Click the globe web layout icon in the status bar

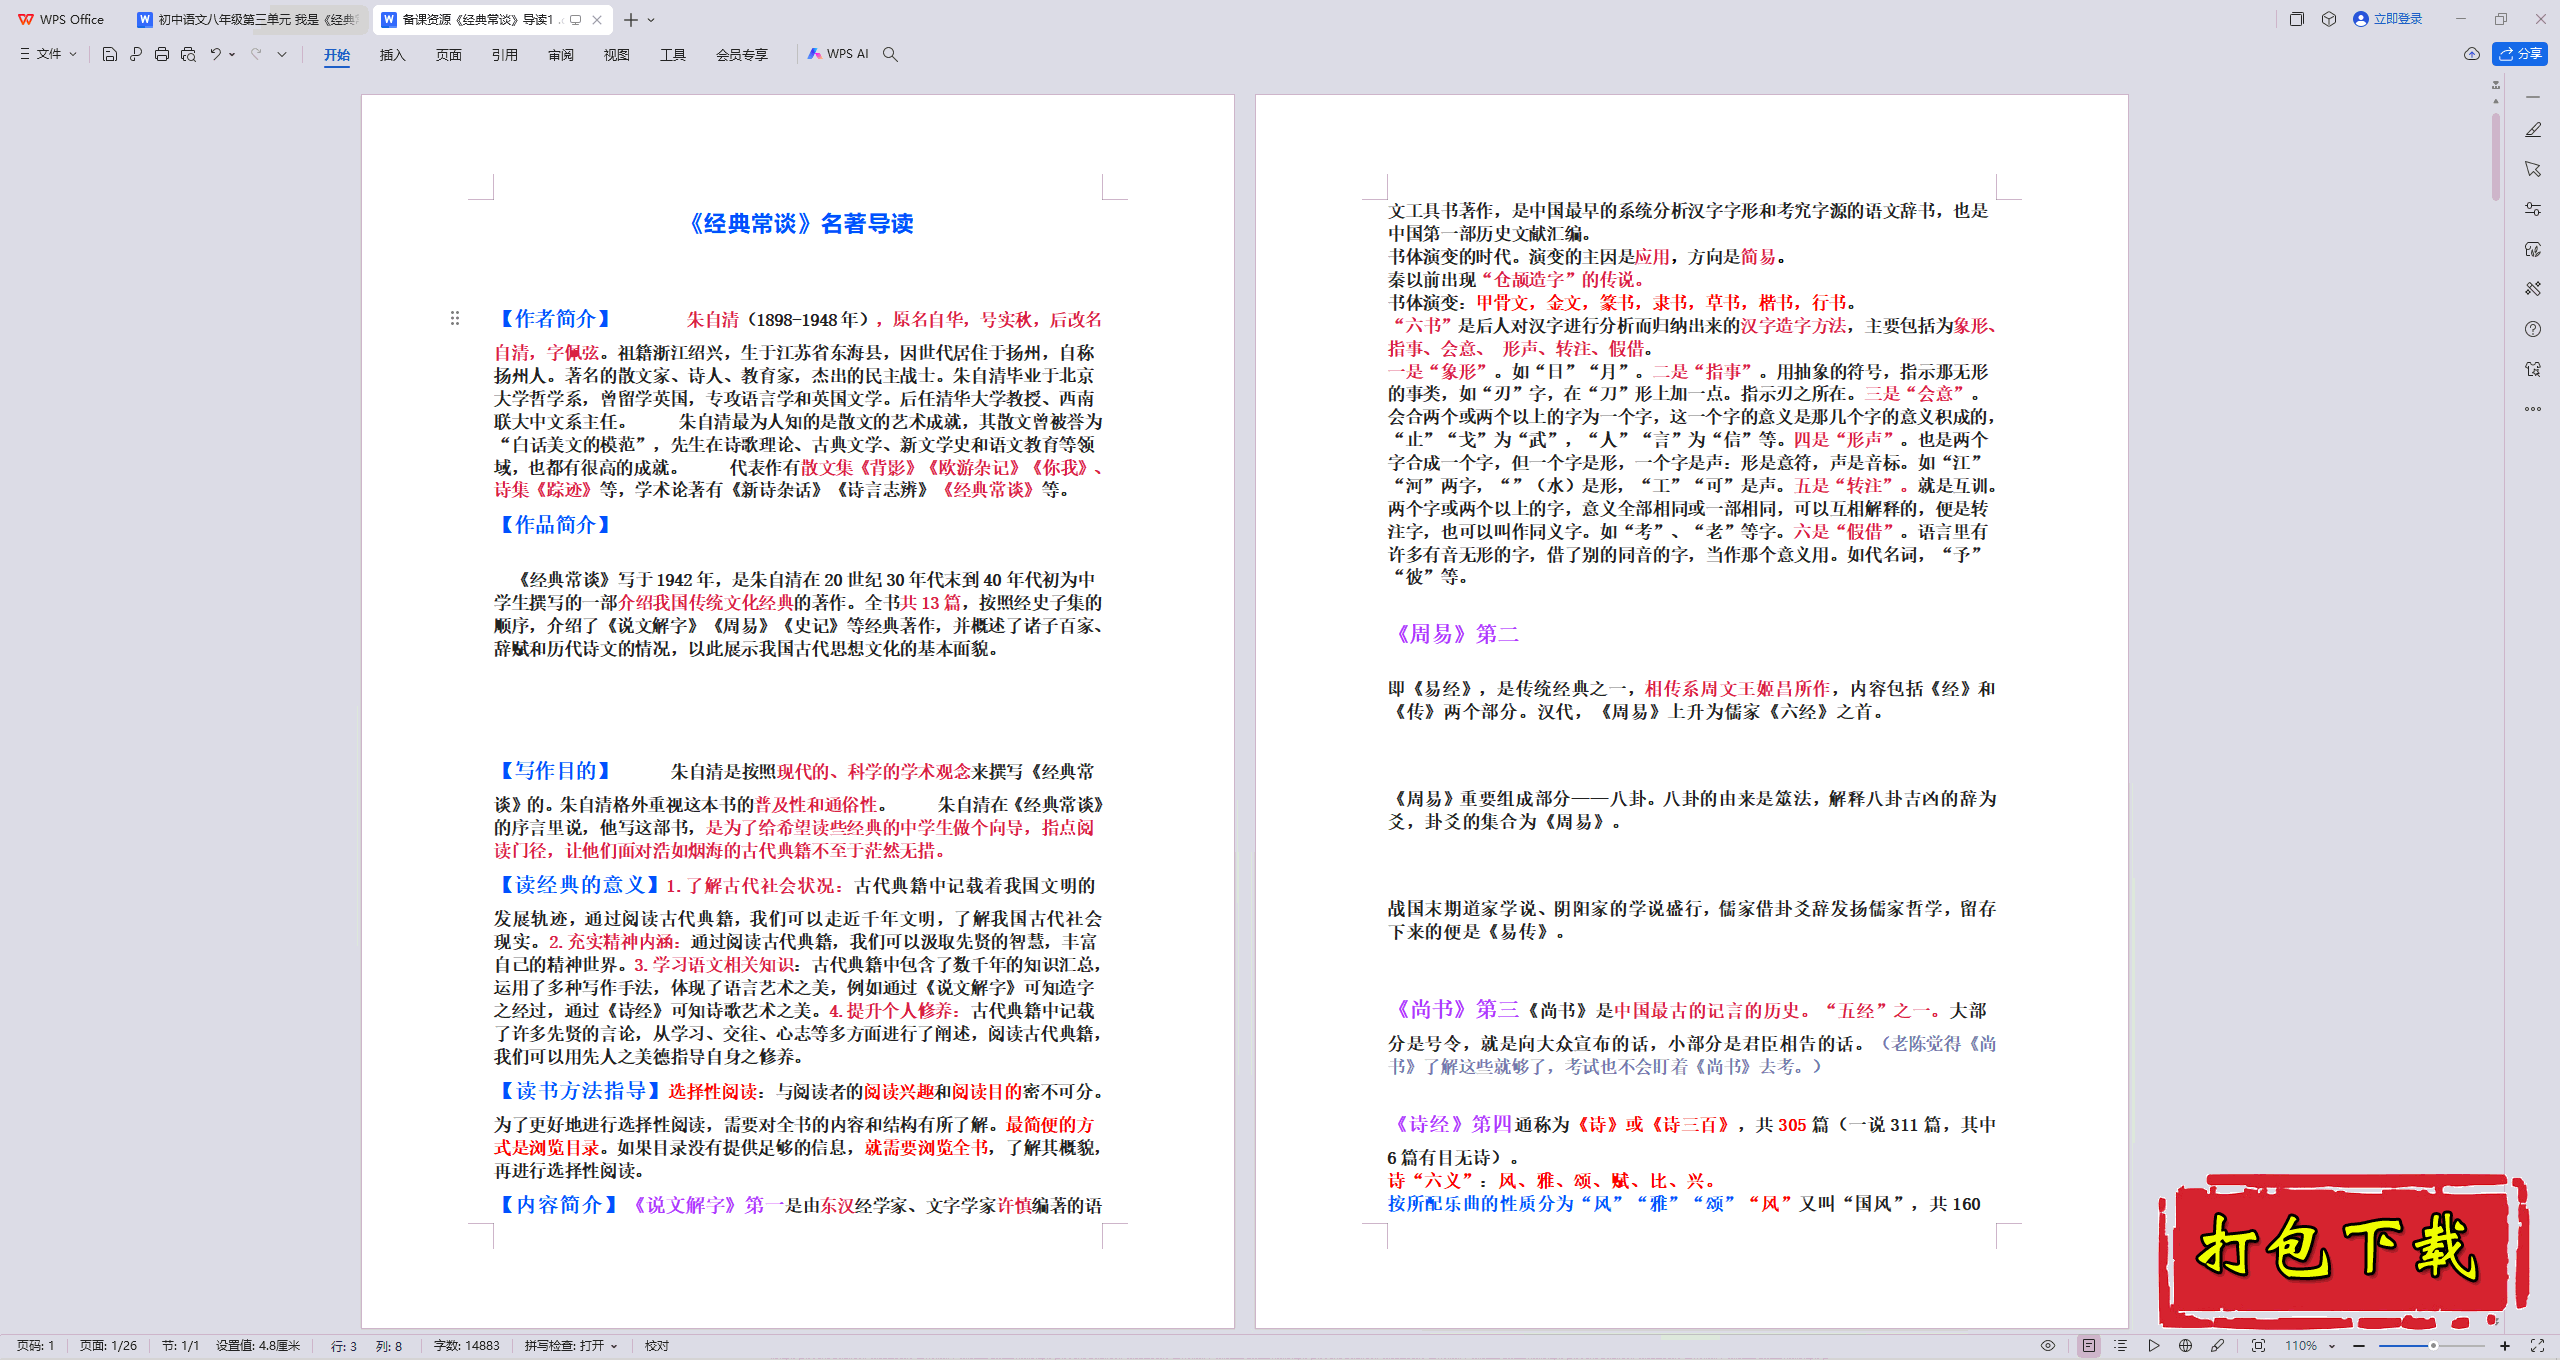[2185, 1346]
